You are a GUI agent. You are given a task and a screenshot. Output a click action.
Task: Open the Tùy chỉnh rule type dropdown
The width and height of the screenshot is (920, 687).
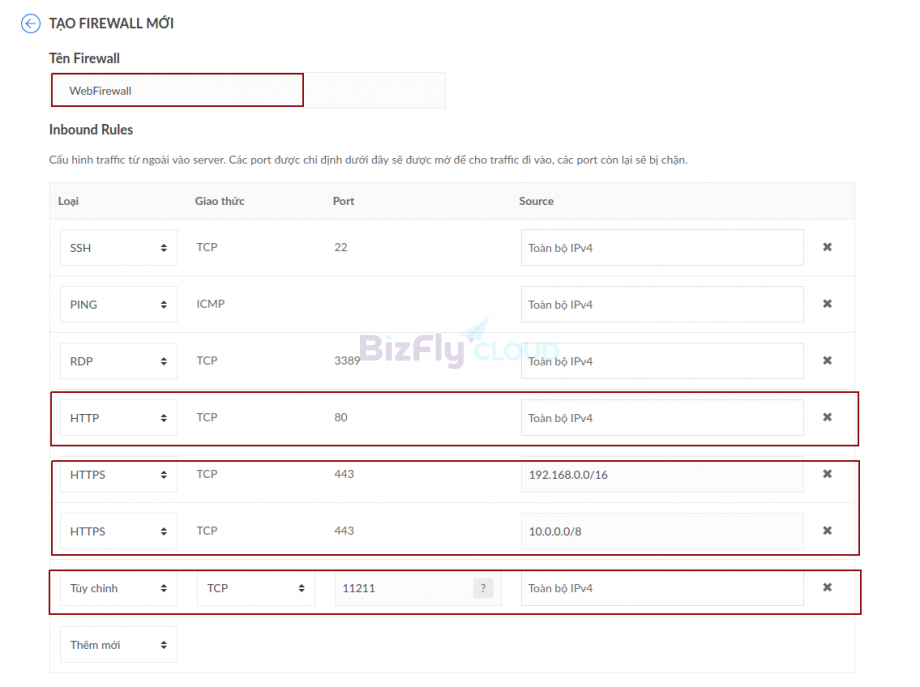(119, 588)
